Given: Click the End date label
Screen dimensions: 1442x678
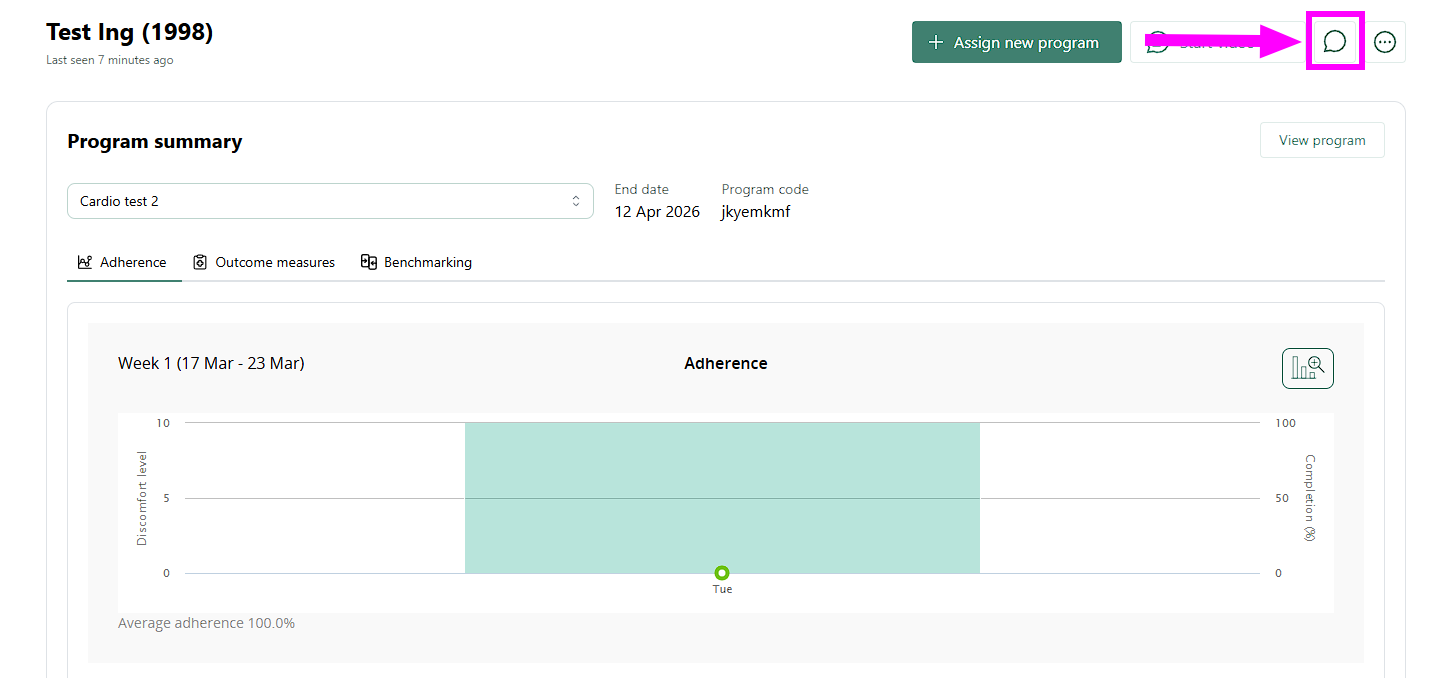Looking at the screenshot, I should [642, 189].
